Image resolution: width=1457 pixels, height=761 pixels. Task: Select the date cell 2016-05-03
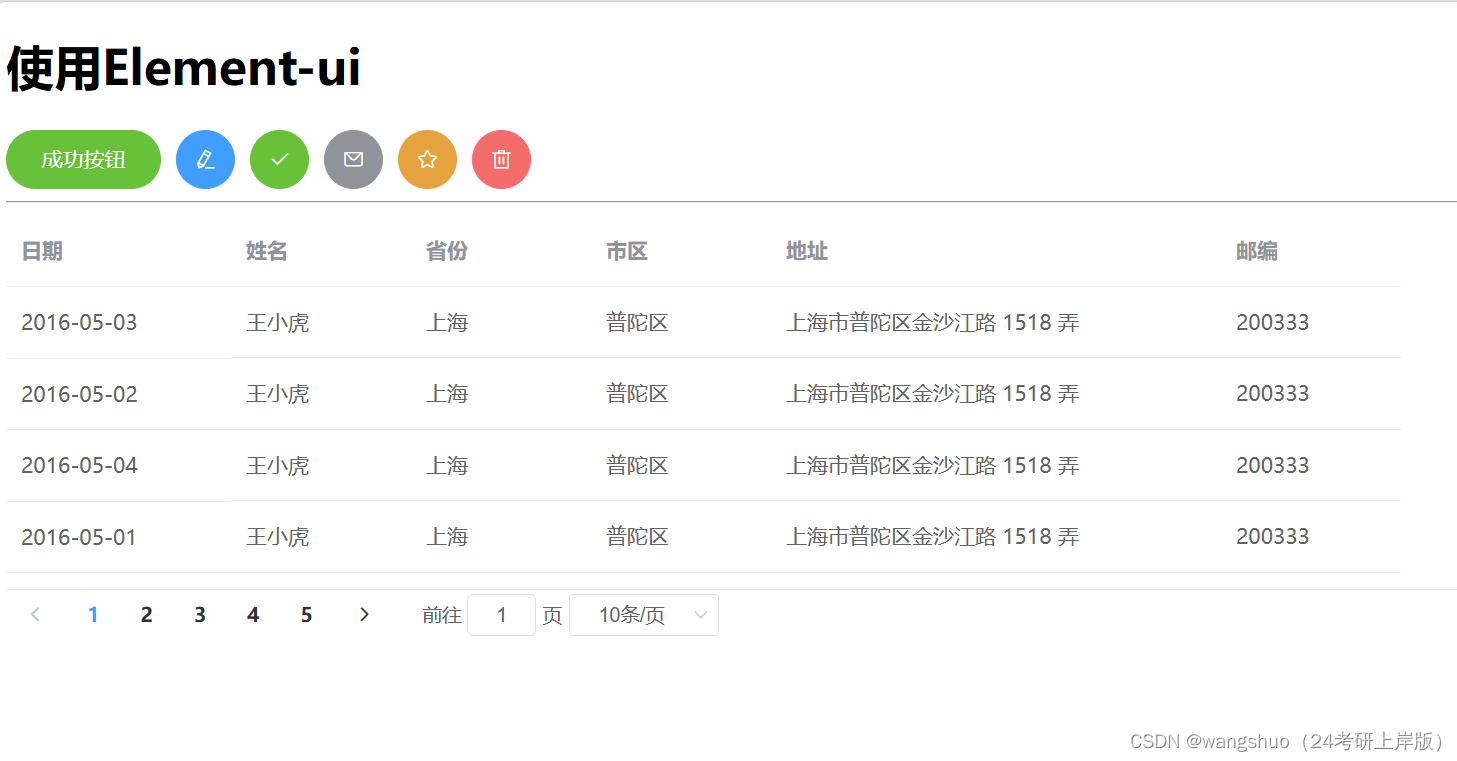coord(79,322)
